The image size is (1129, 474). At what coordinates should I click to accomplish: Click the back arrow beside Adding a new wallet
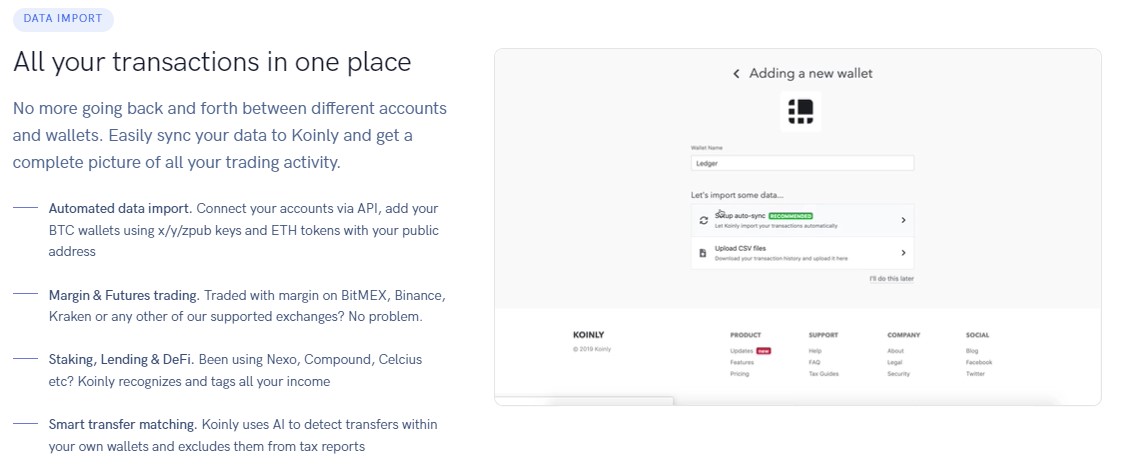[736, 74]
